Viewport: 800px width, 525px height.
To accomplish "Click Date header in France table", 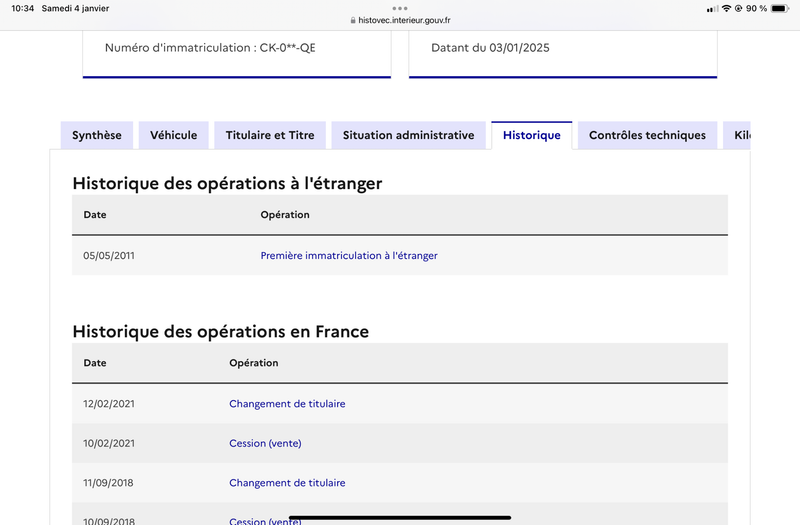I will [x=95, y=363].
